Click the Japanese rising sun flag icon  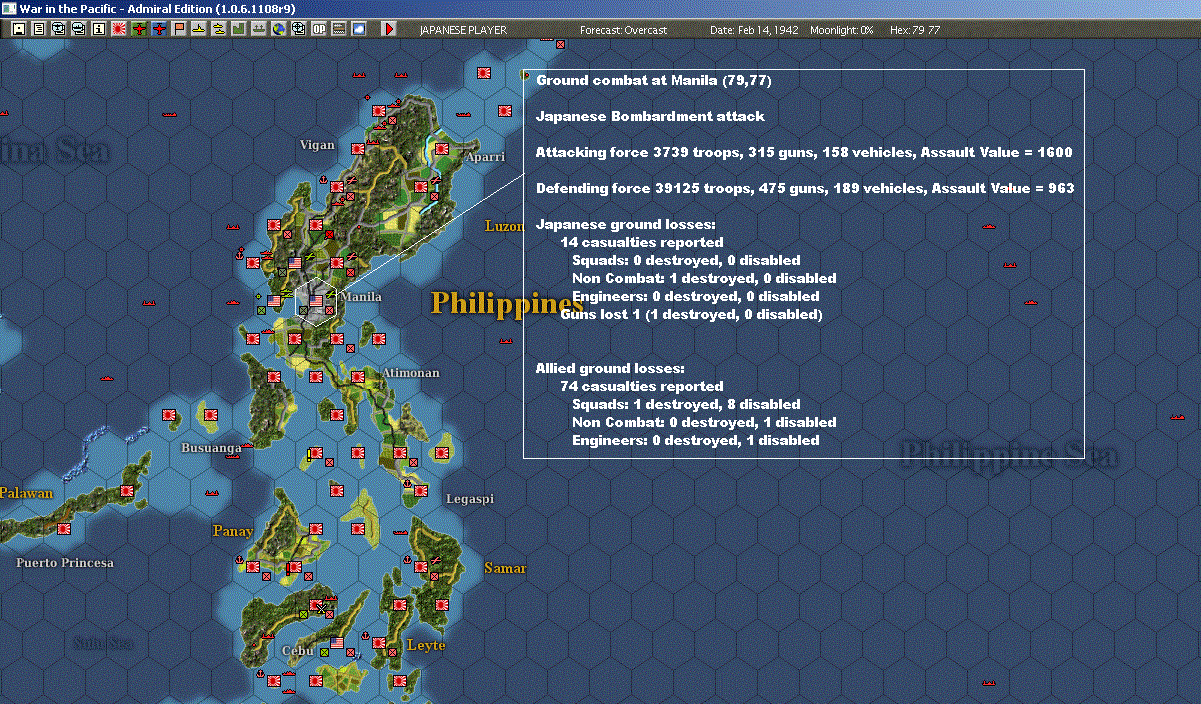(x=118, y=29)
